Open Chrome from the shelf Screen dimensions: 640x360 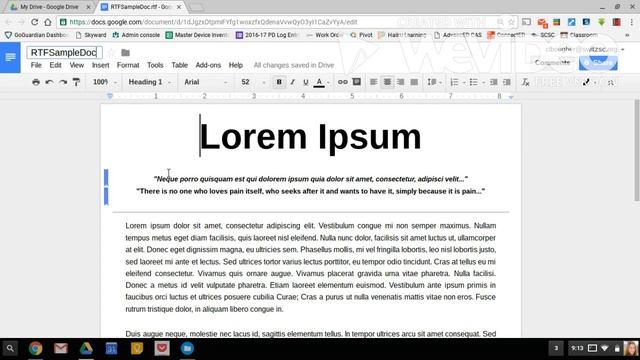click(x=36, y=348)
